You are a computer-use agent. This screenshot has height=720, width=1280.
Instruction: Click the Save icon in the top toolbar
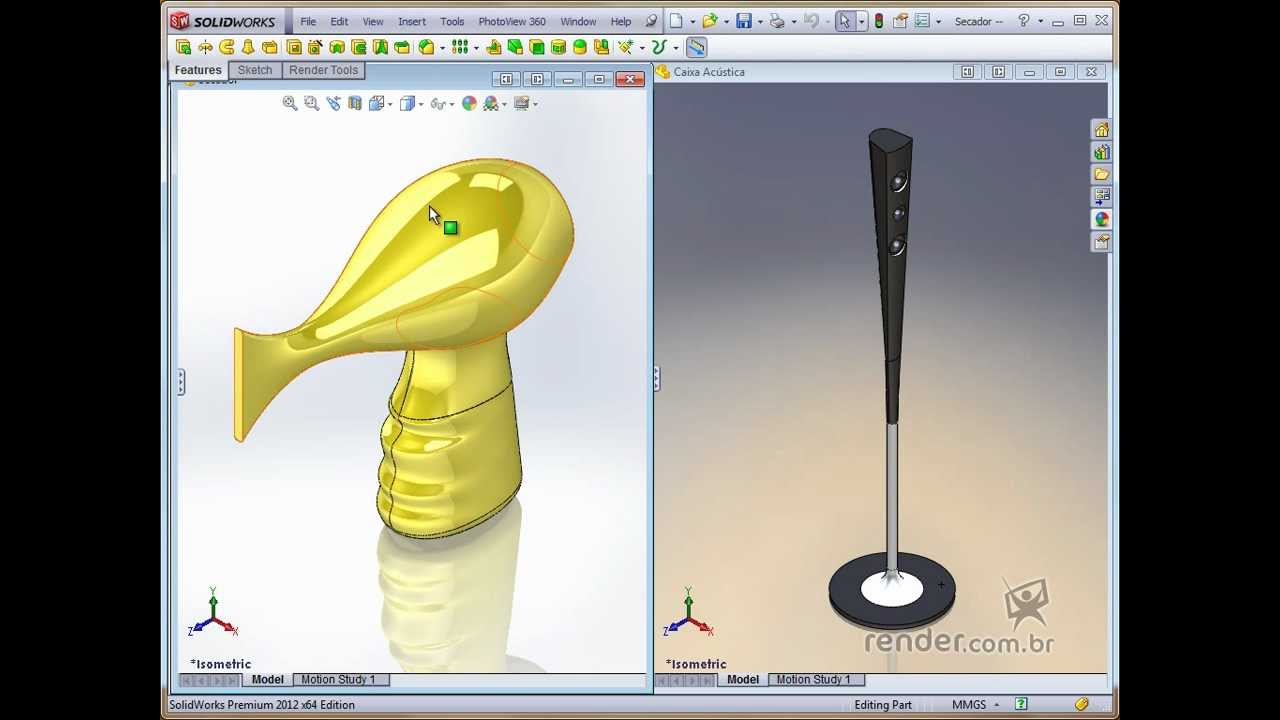pos(743,21)
